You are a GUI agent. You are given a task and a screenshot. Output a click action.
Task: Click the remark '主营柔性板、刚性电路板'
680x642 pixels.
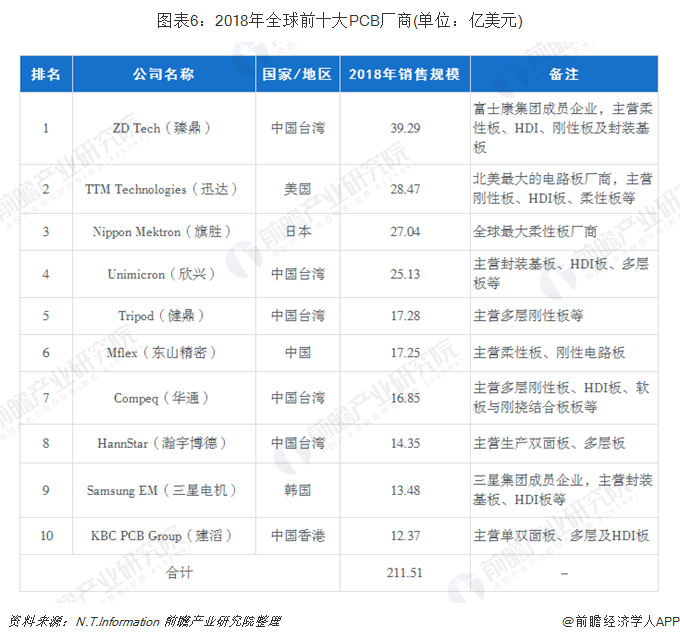point(549,353)
